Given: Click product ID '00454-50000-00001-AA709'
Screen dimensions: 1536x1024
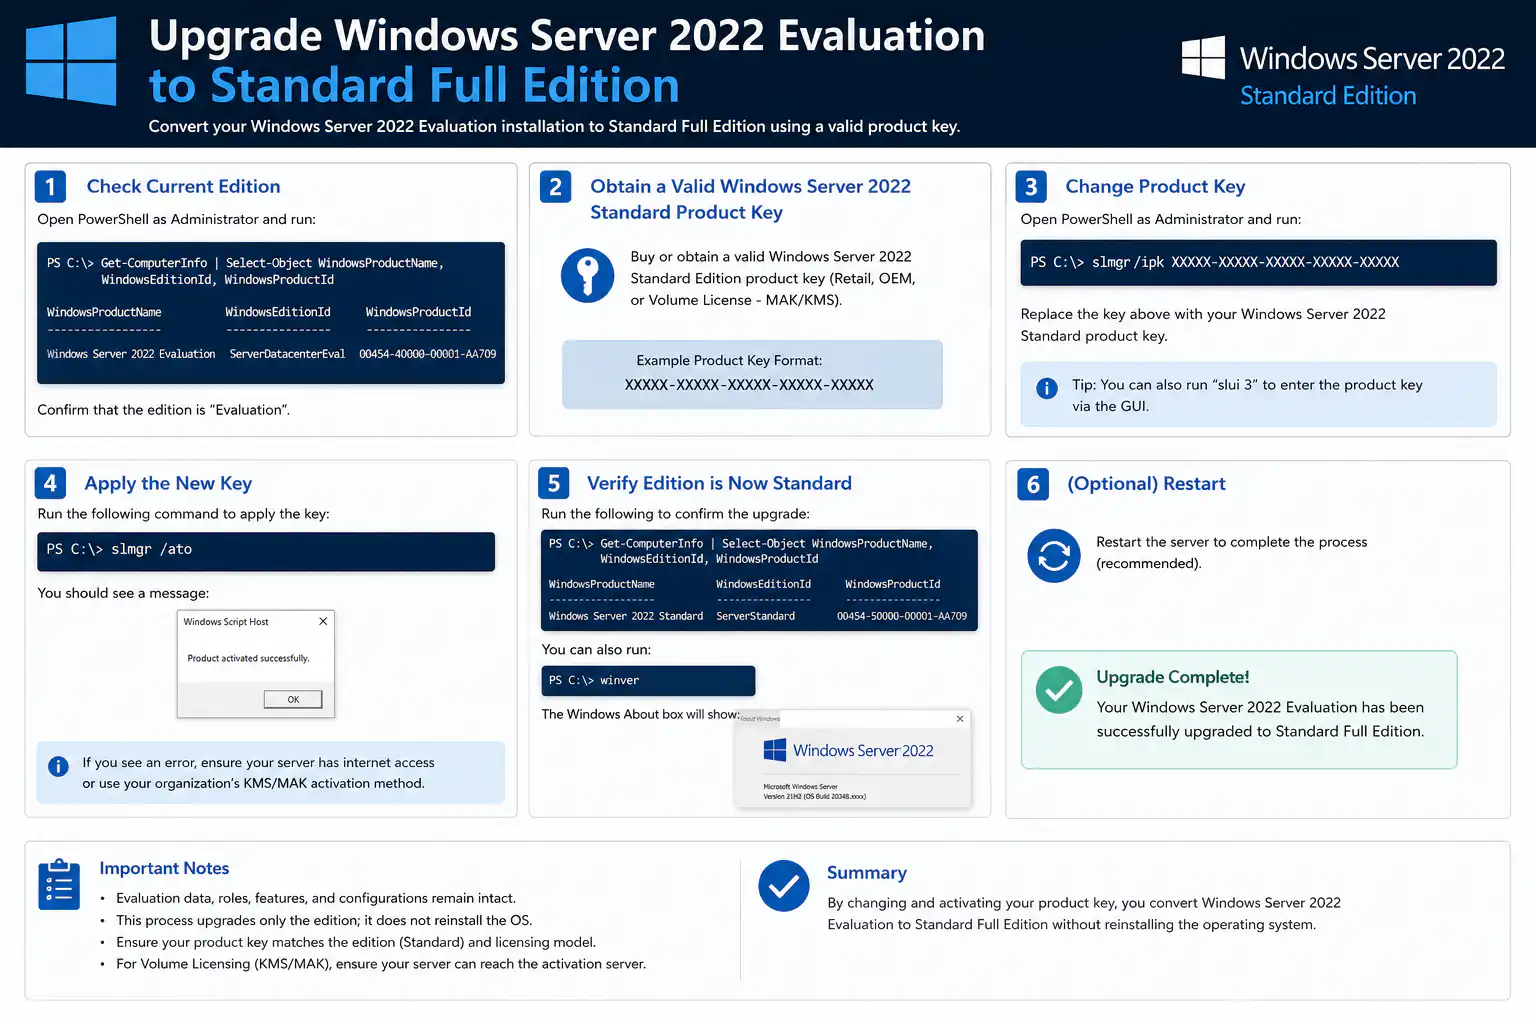Looking at the screenshot, I should click(902, 616).
